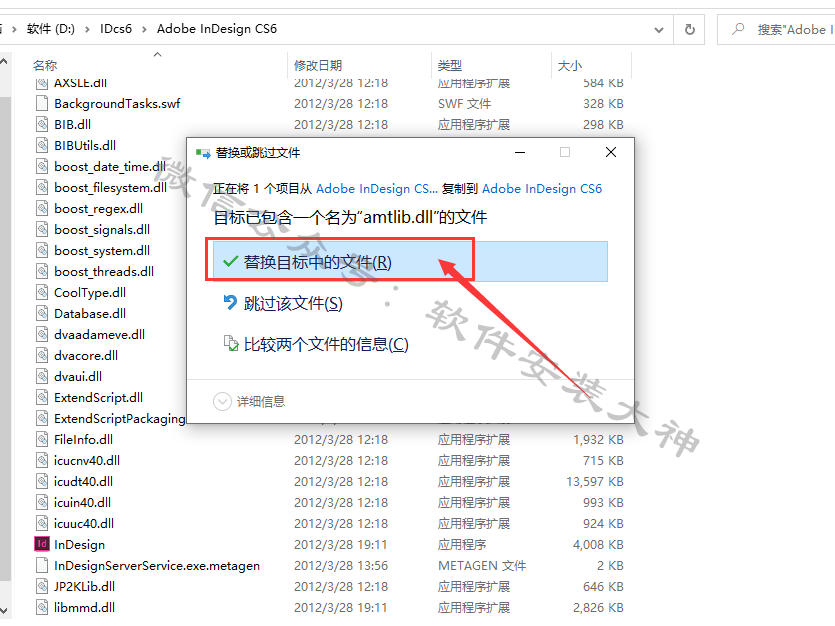The image size is (835, 626).
Task: Click the 13,597 KB size cell
Action: pos(595,482)
